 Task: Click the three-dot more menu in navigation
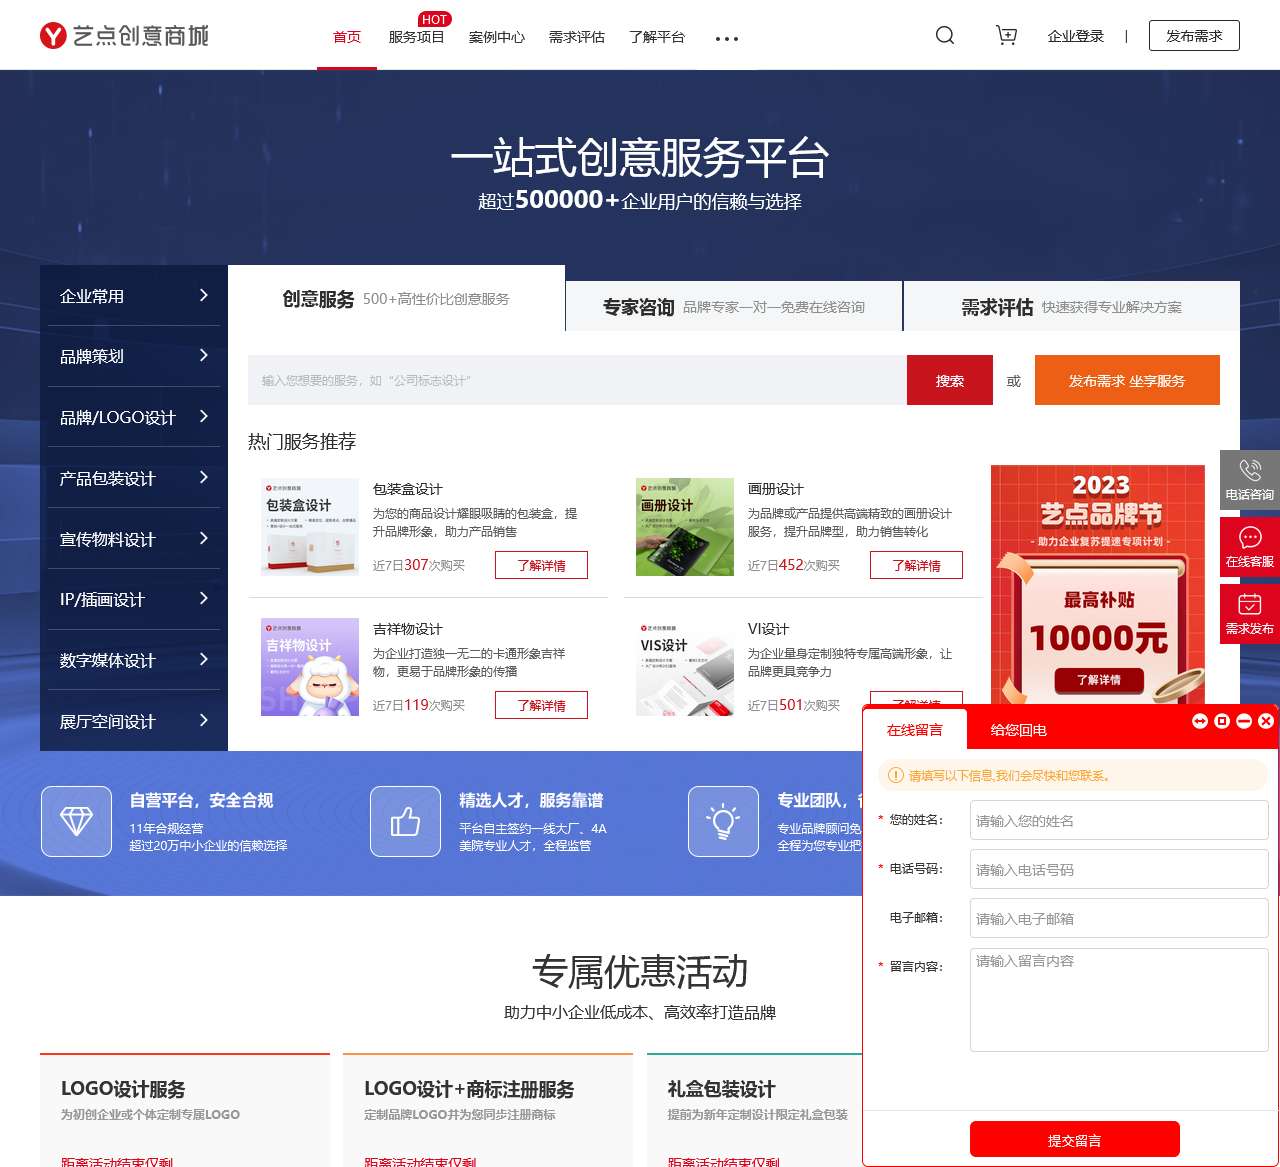(x=727, y=39)
